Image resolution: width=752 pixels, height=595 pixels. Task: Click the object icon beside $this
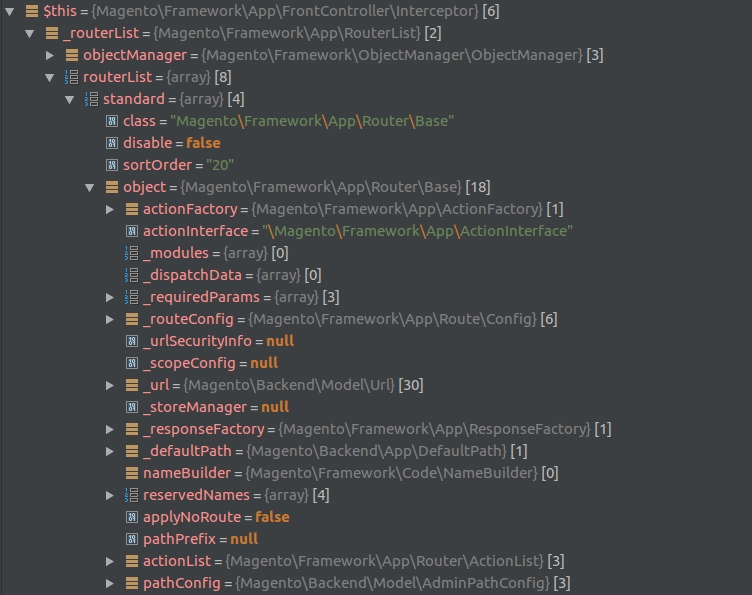32,11
